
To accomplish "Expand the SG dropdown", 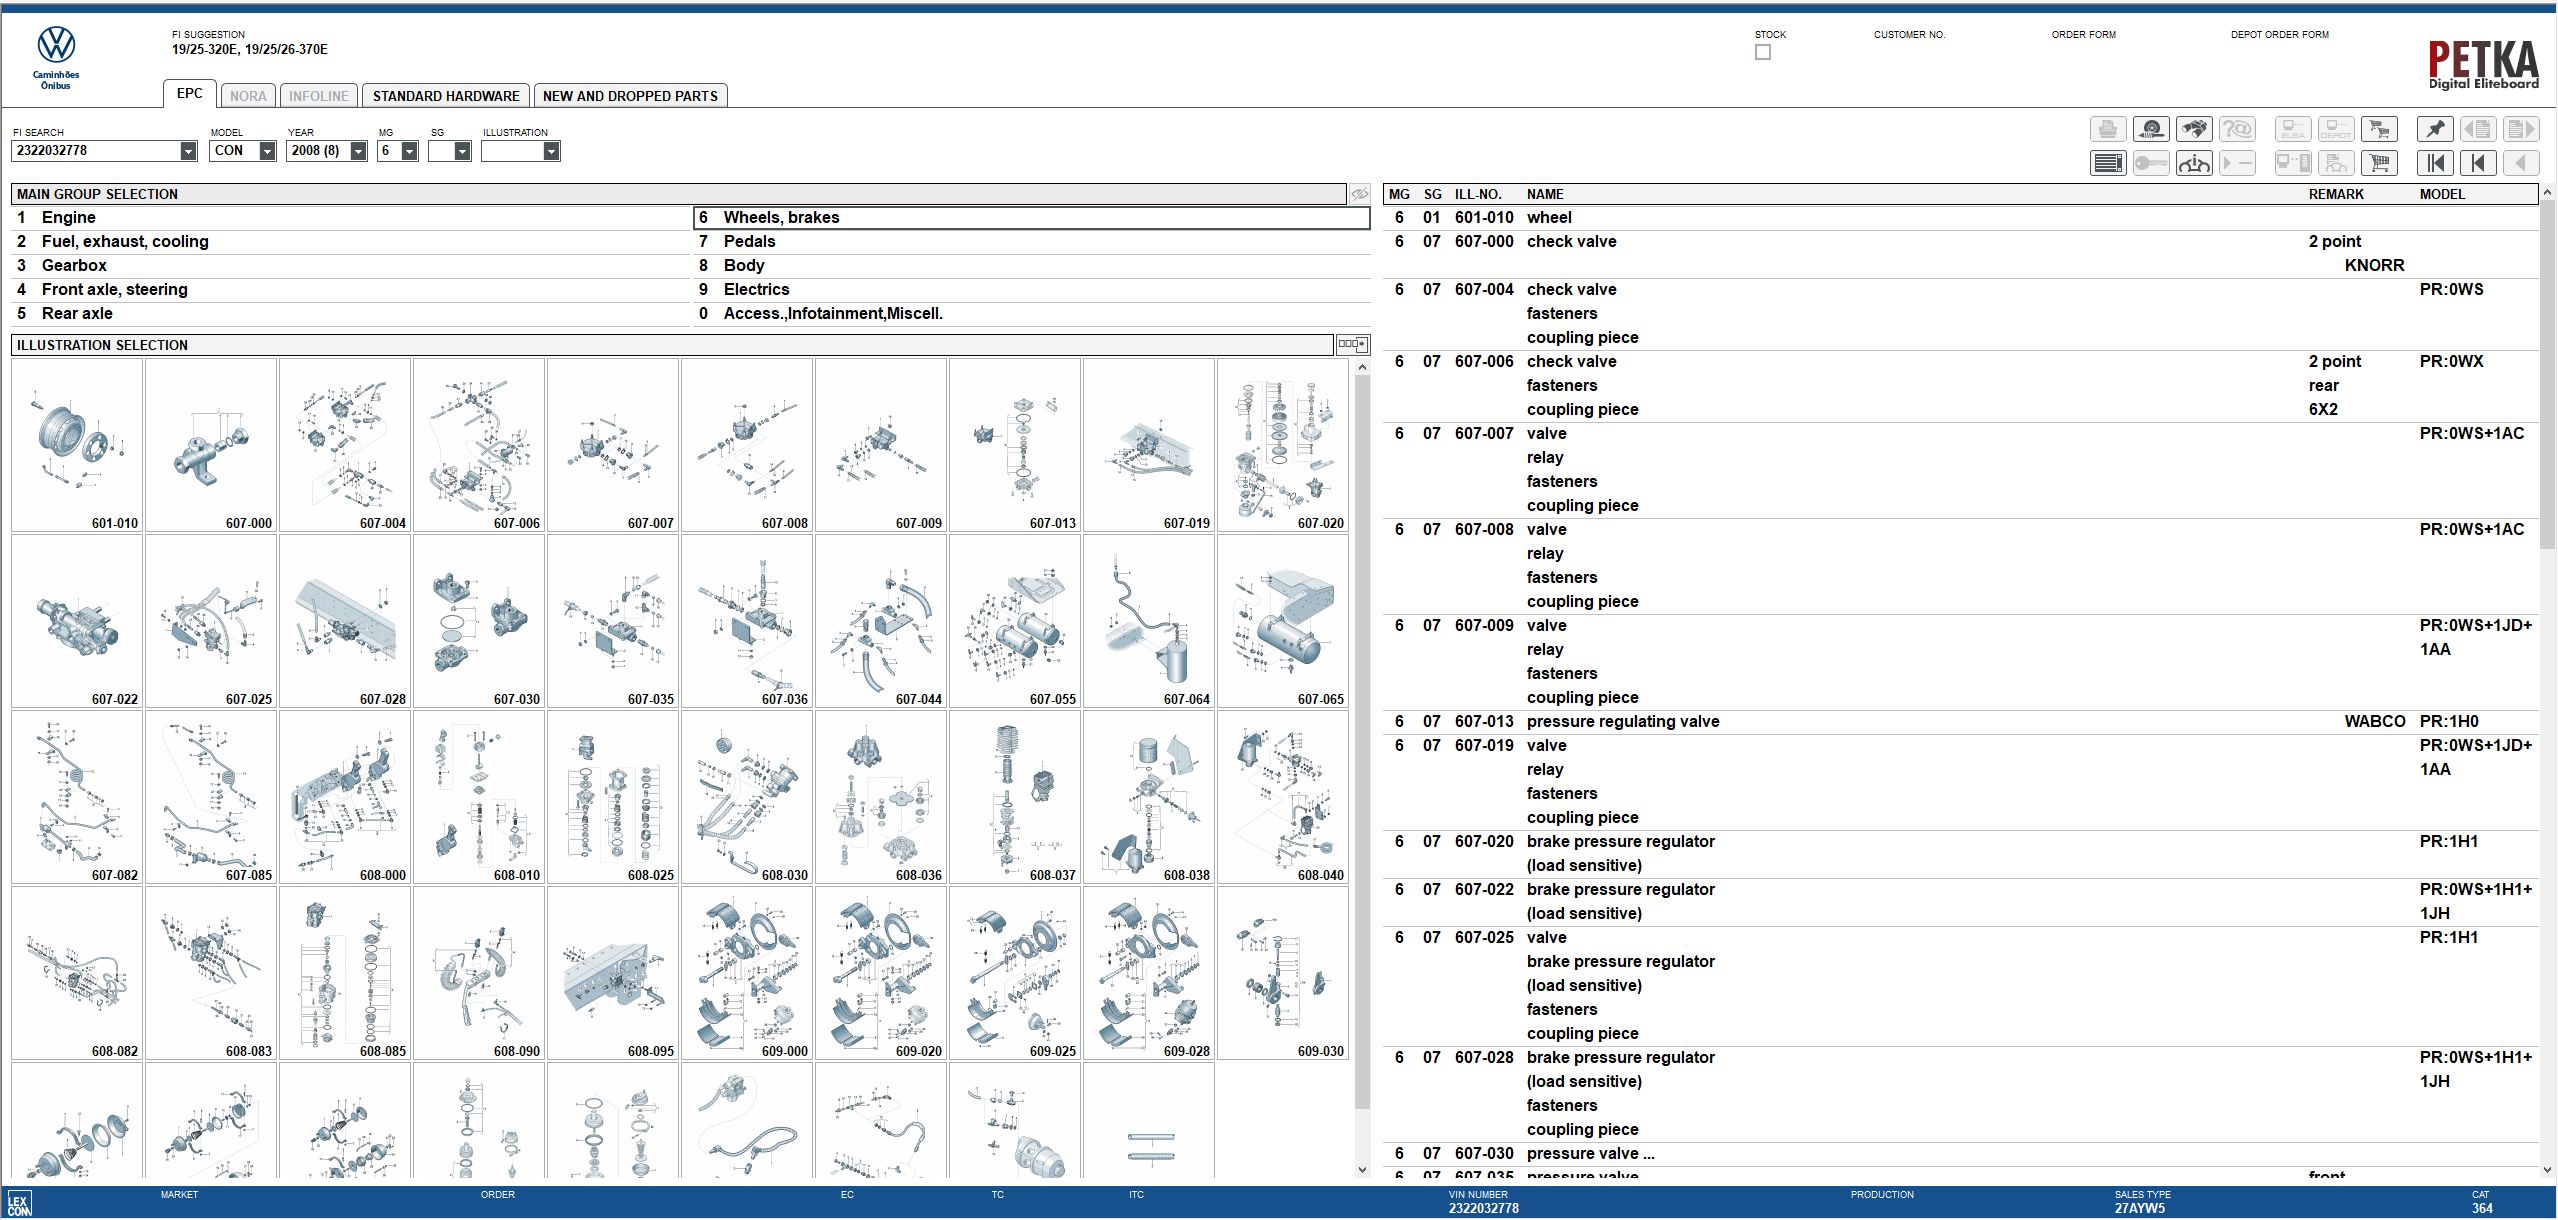I will point(462,151).
